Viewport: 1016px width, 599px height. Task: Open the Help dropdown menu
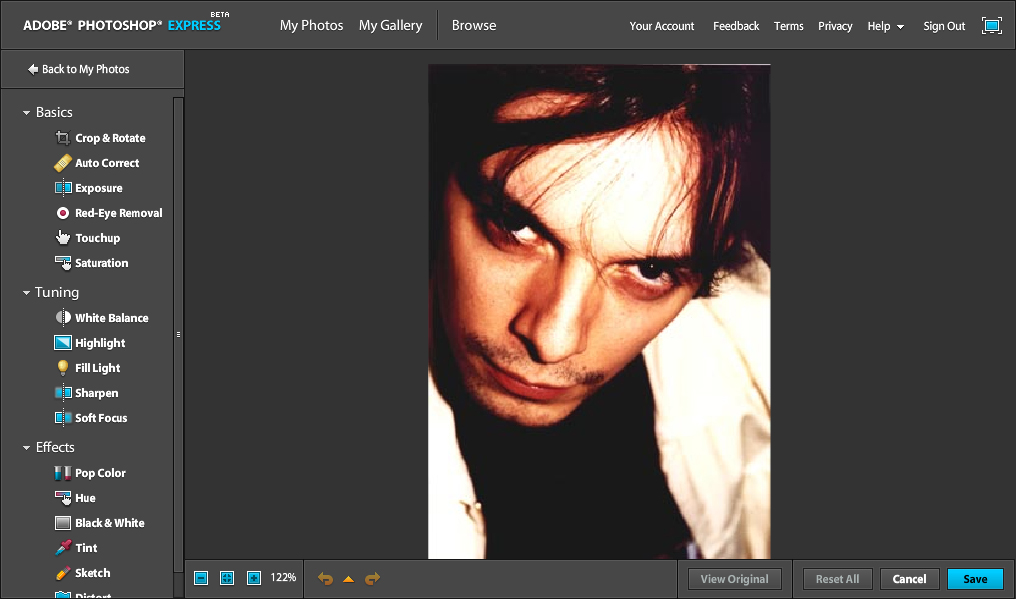pos(885,26)
